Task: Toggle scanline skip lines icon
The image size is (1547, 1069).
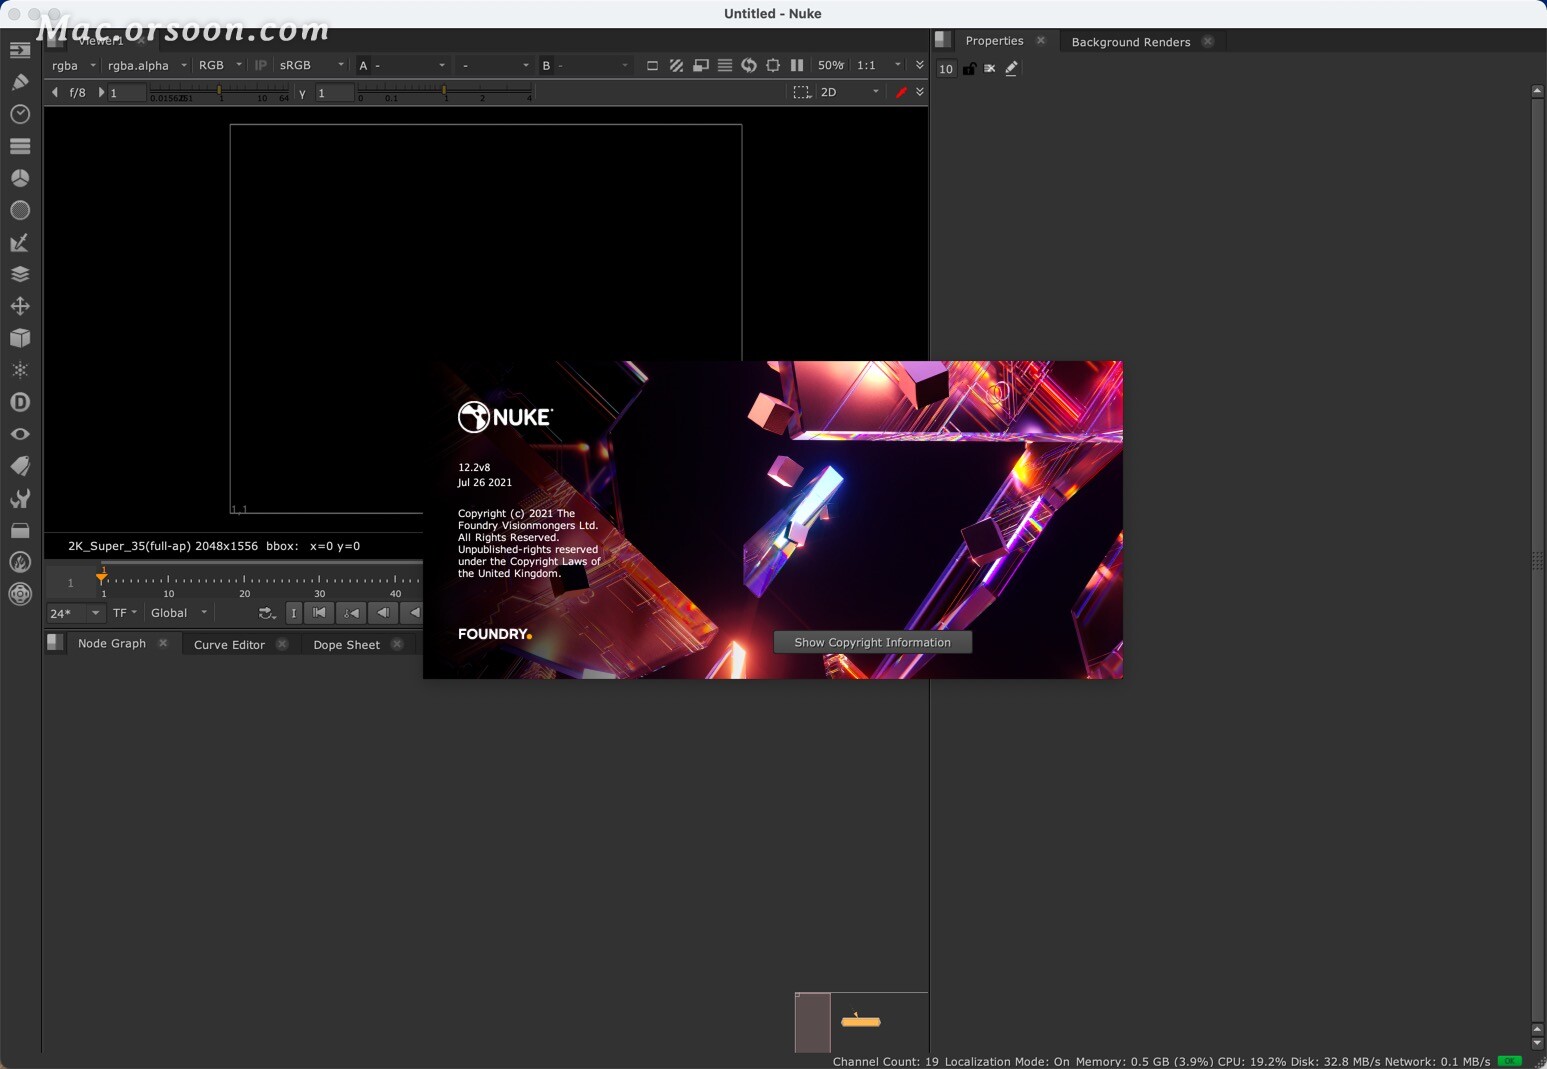Action: (x=725, y=65)
